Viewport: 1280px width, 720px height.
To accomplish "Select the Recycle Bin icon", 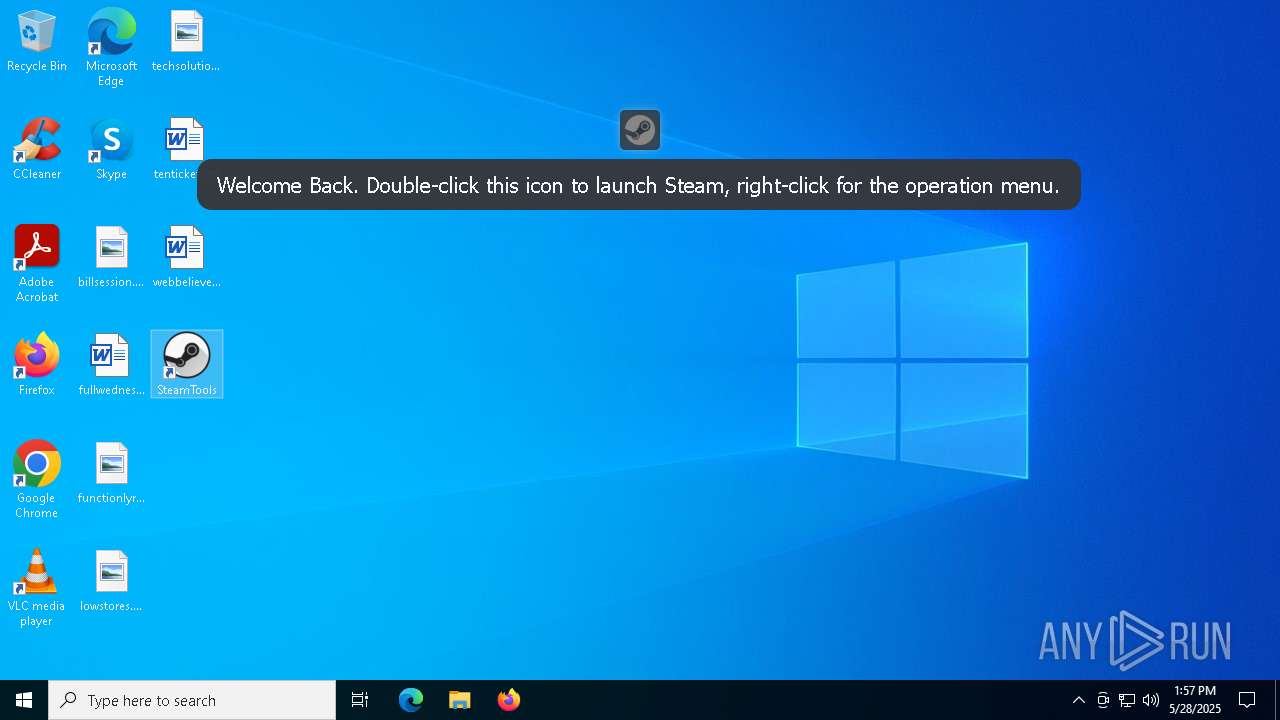I will point(37,42).
